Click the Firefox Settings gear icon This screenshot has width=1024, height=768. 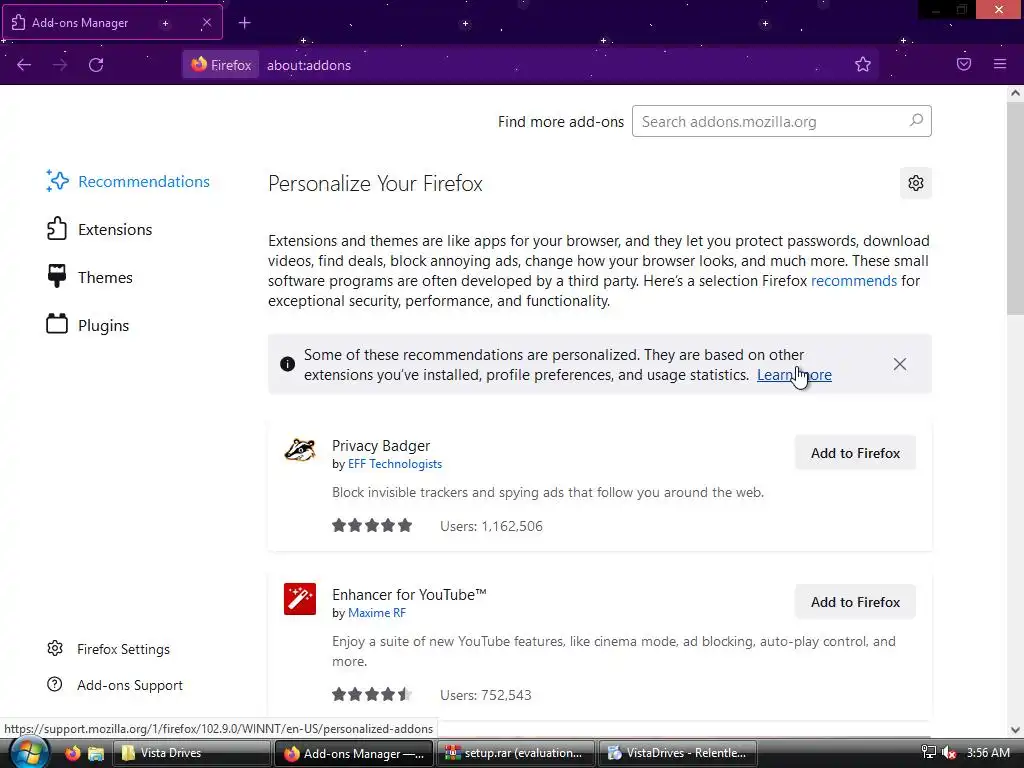pyautogui.click(x=55, y=648)
